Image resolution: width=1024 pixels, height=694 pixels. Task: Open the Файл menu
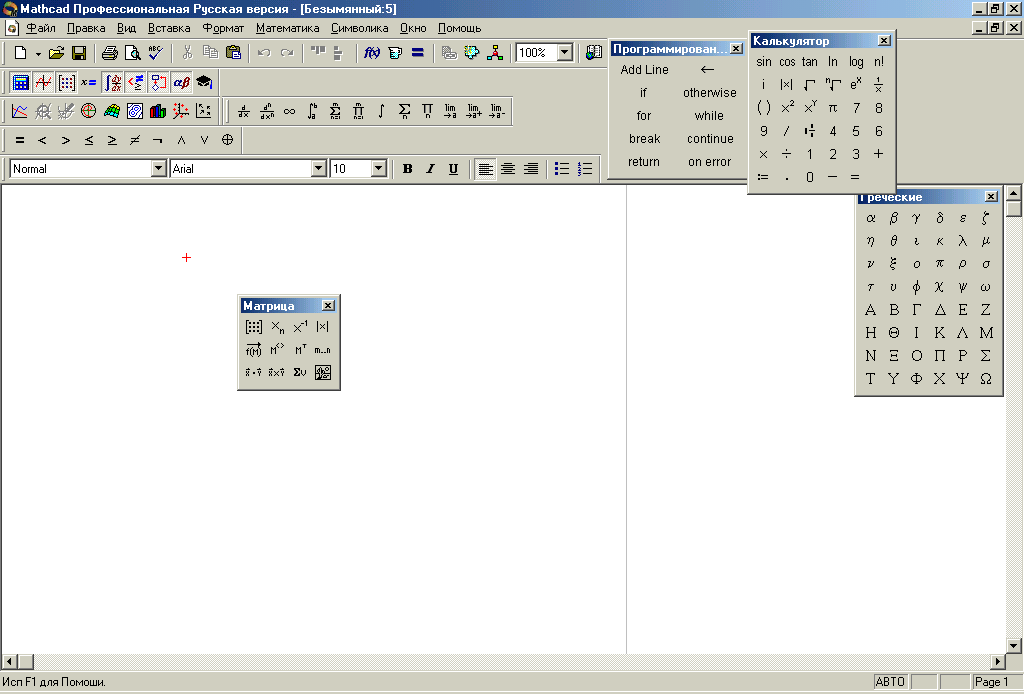[x=40, y=28]
